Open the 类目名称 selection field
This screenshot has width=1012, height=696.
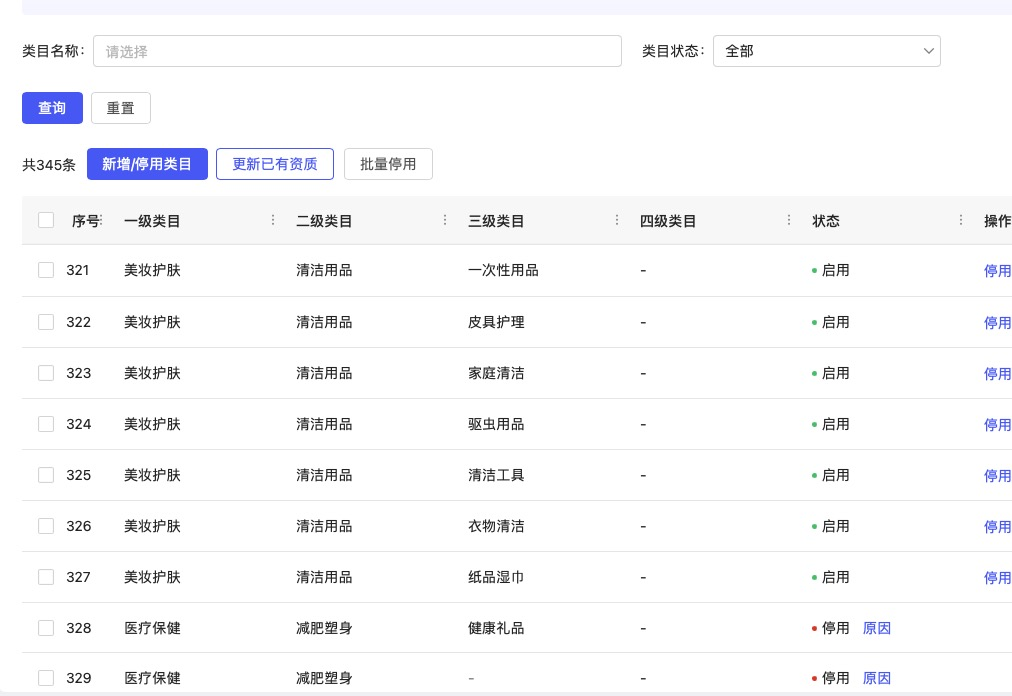357,51
